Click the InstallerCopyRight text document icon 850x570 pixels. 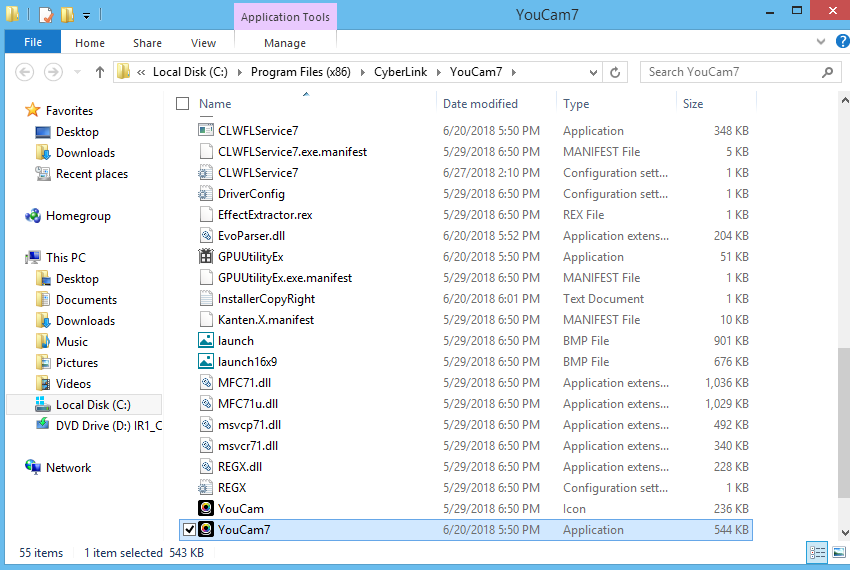click(x=205, y=298)
